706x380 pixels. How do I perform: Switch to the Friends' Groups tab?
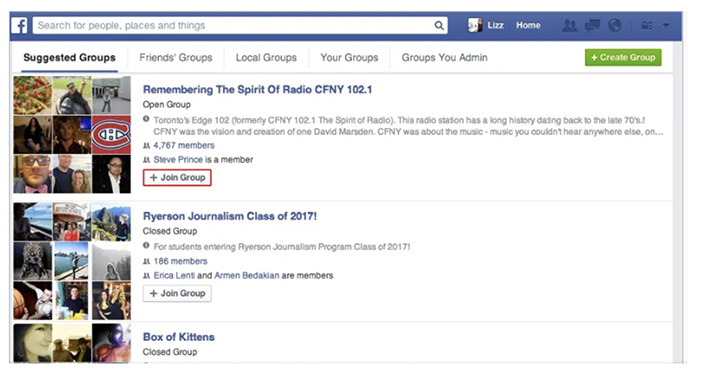tap(176, 58)
